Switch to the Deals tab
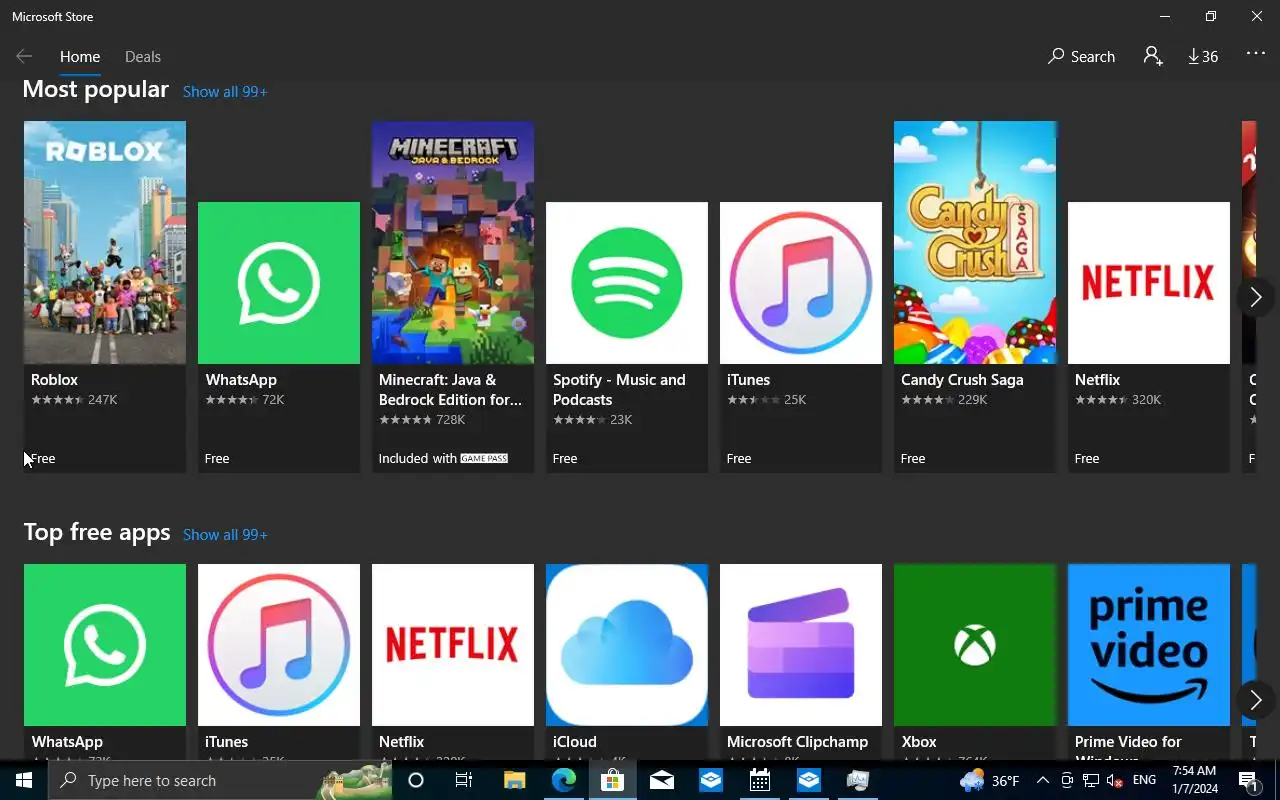Screen dimensions: 1280x800 click(143, 57)
